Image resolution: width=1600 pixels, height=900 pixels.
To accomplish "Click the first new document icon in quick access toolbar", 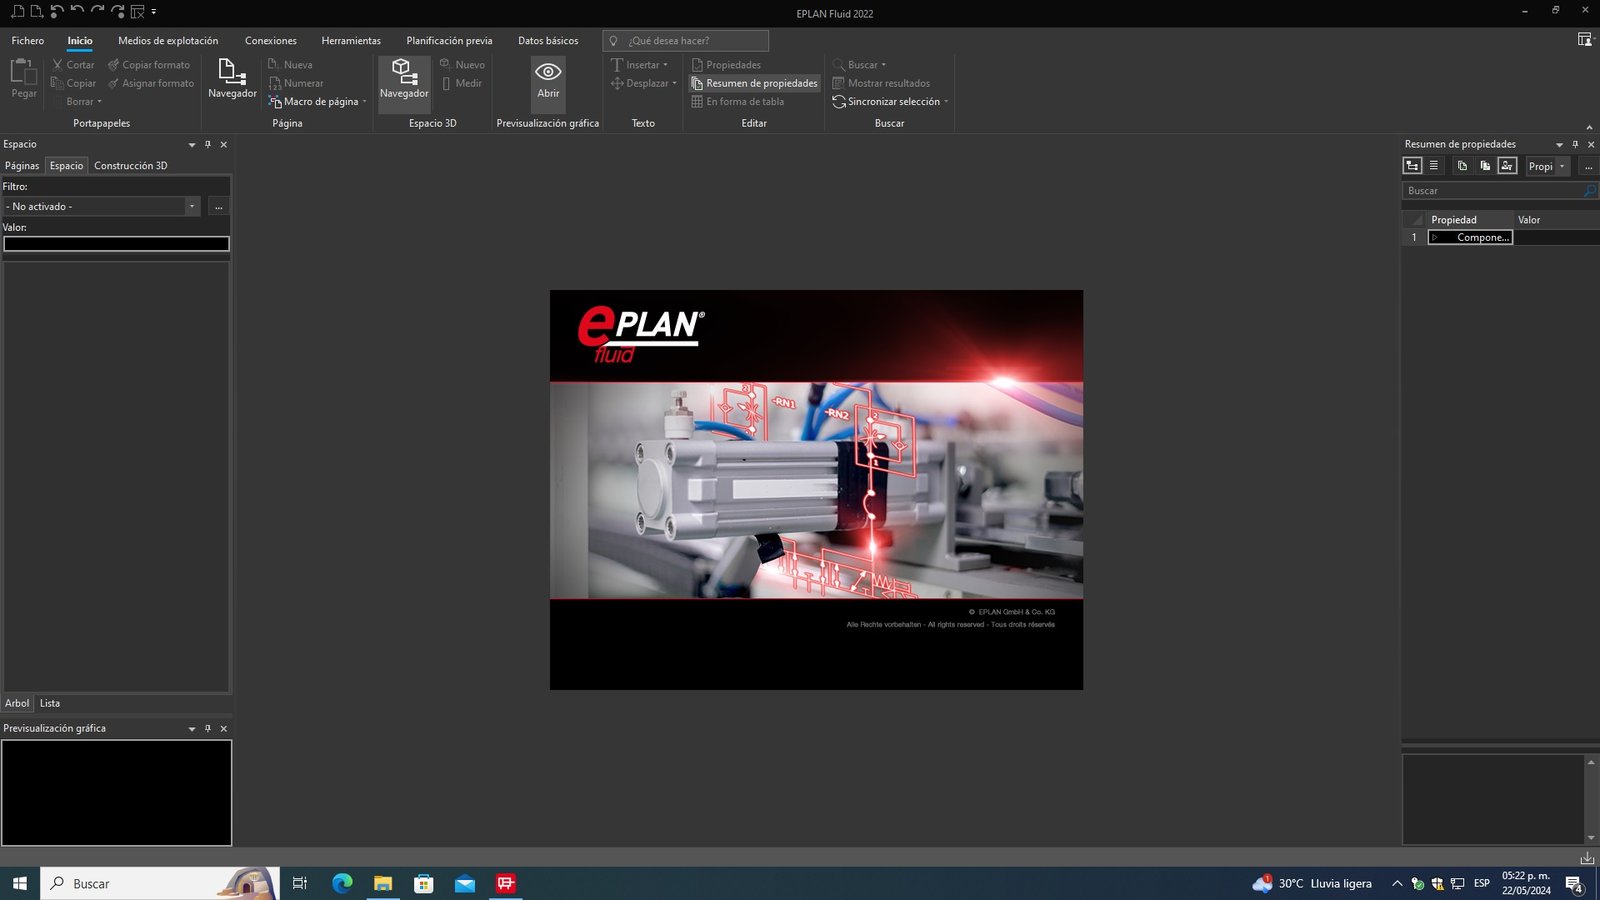I will [x=17, y=12].
